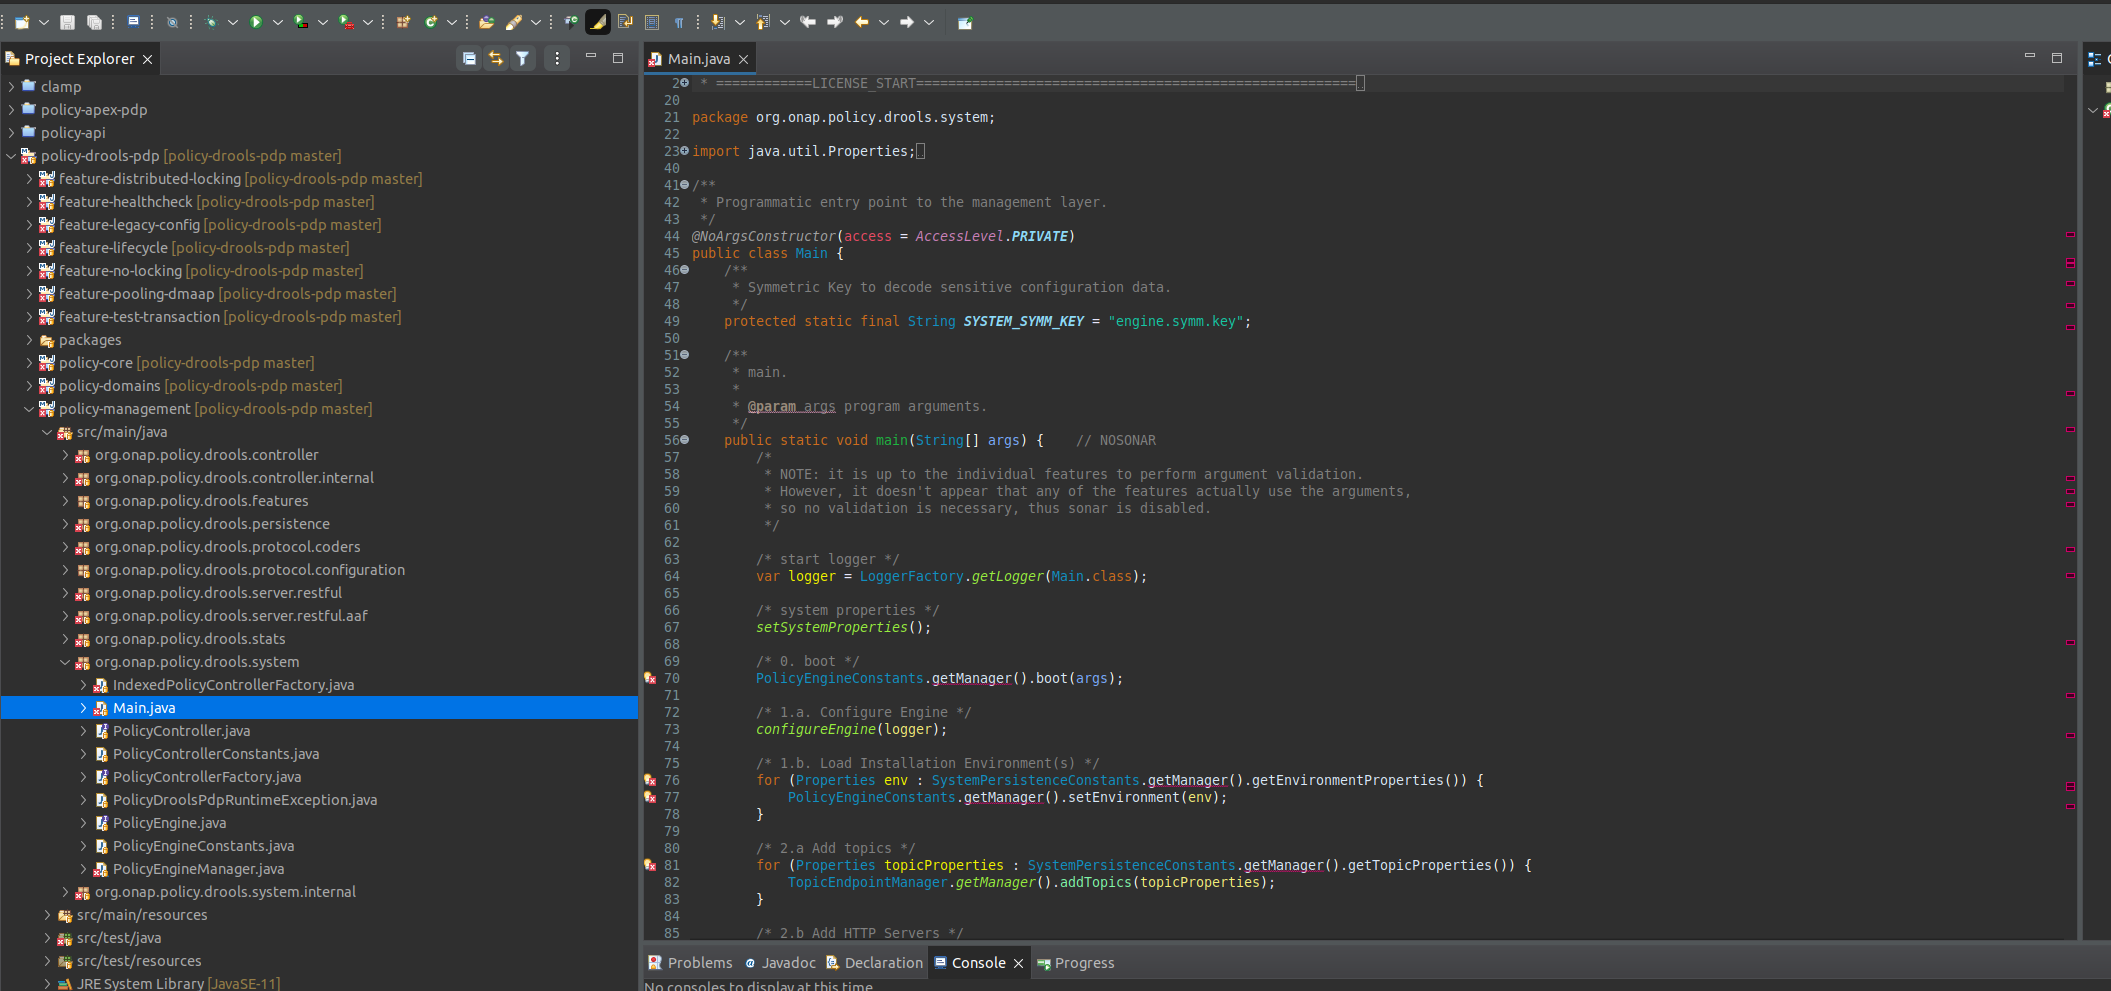Jump to Previous Annotation icon
Image resolution: width=2111 pixels, height=991 pixels.
(763, 22)
